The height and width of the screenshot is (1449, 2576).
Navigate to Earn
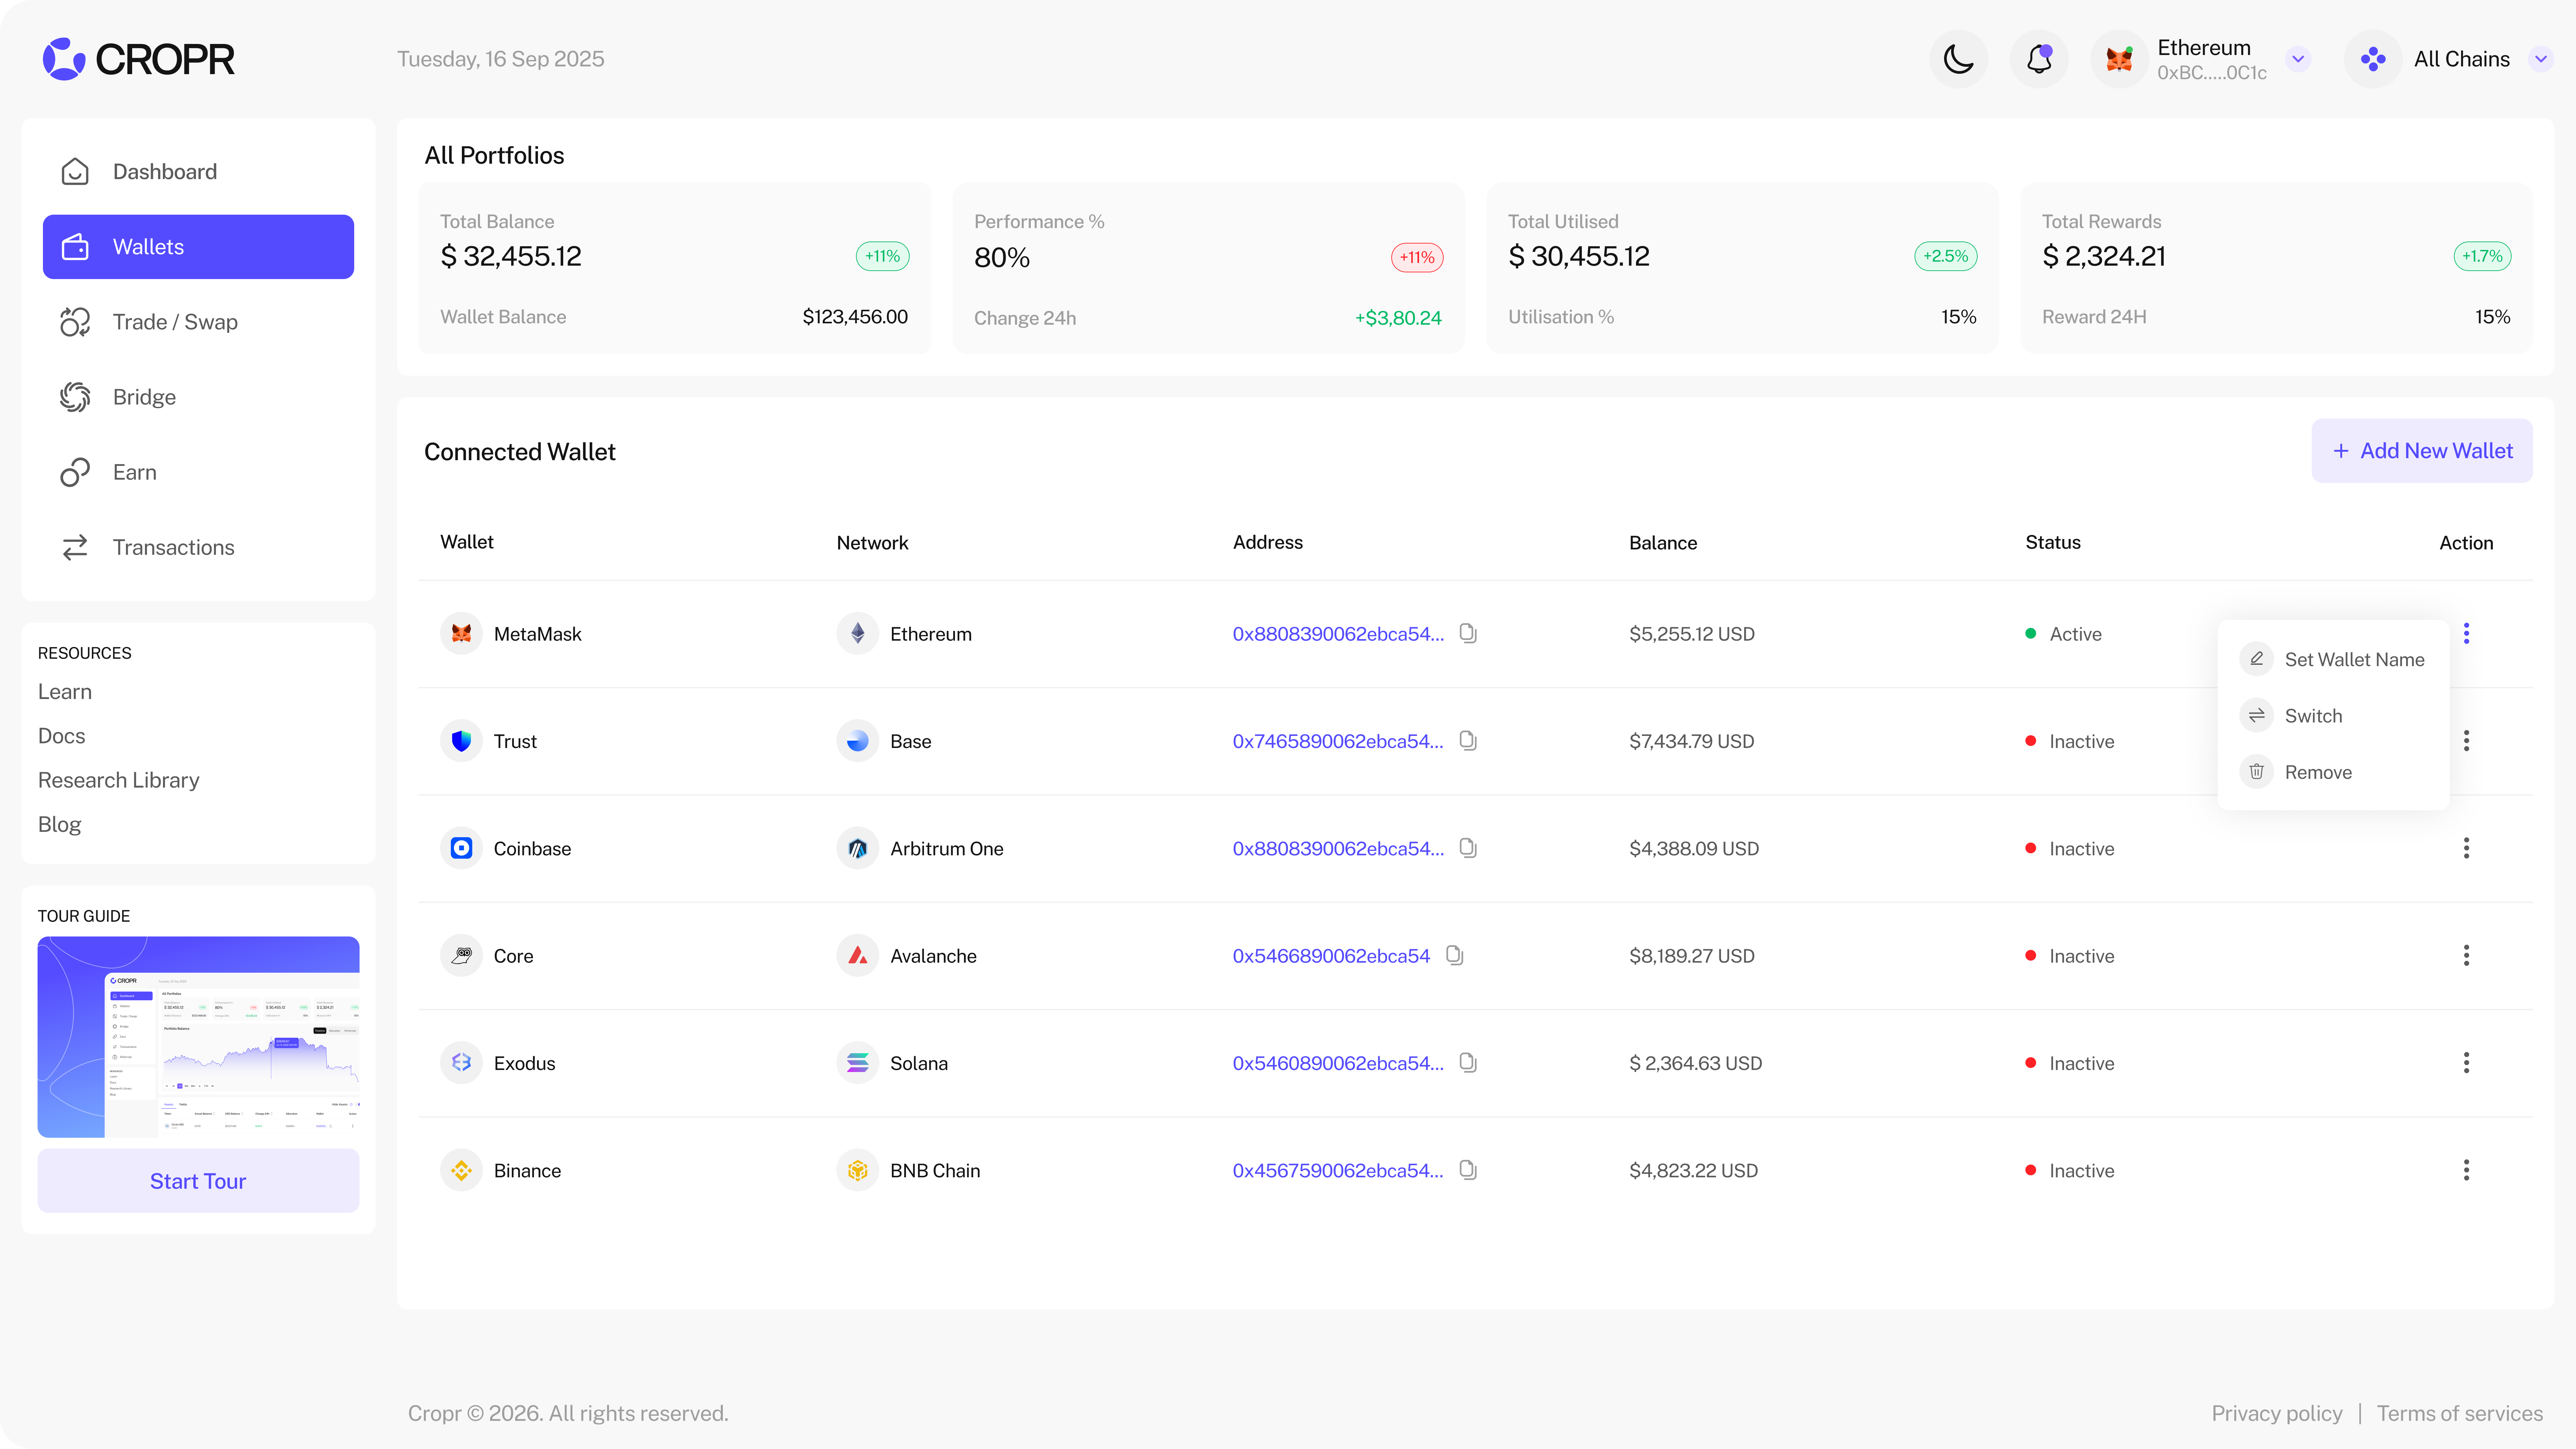198,472
